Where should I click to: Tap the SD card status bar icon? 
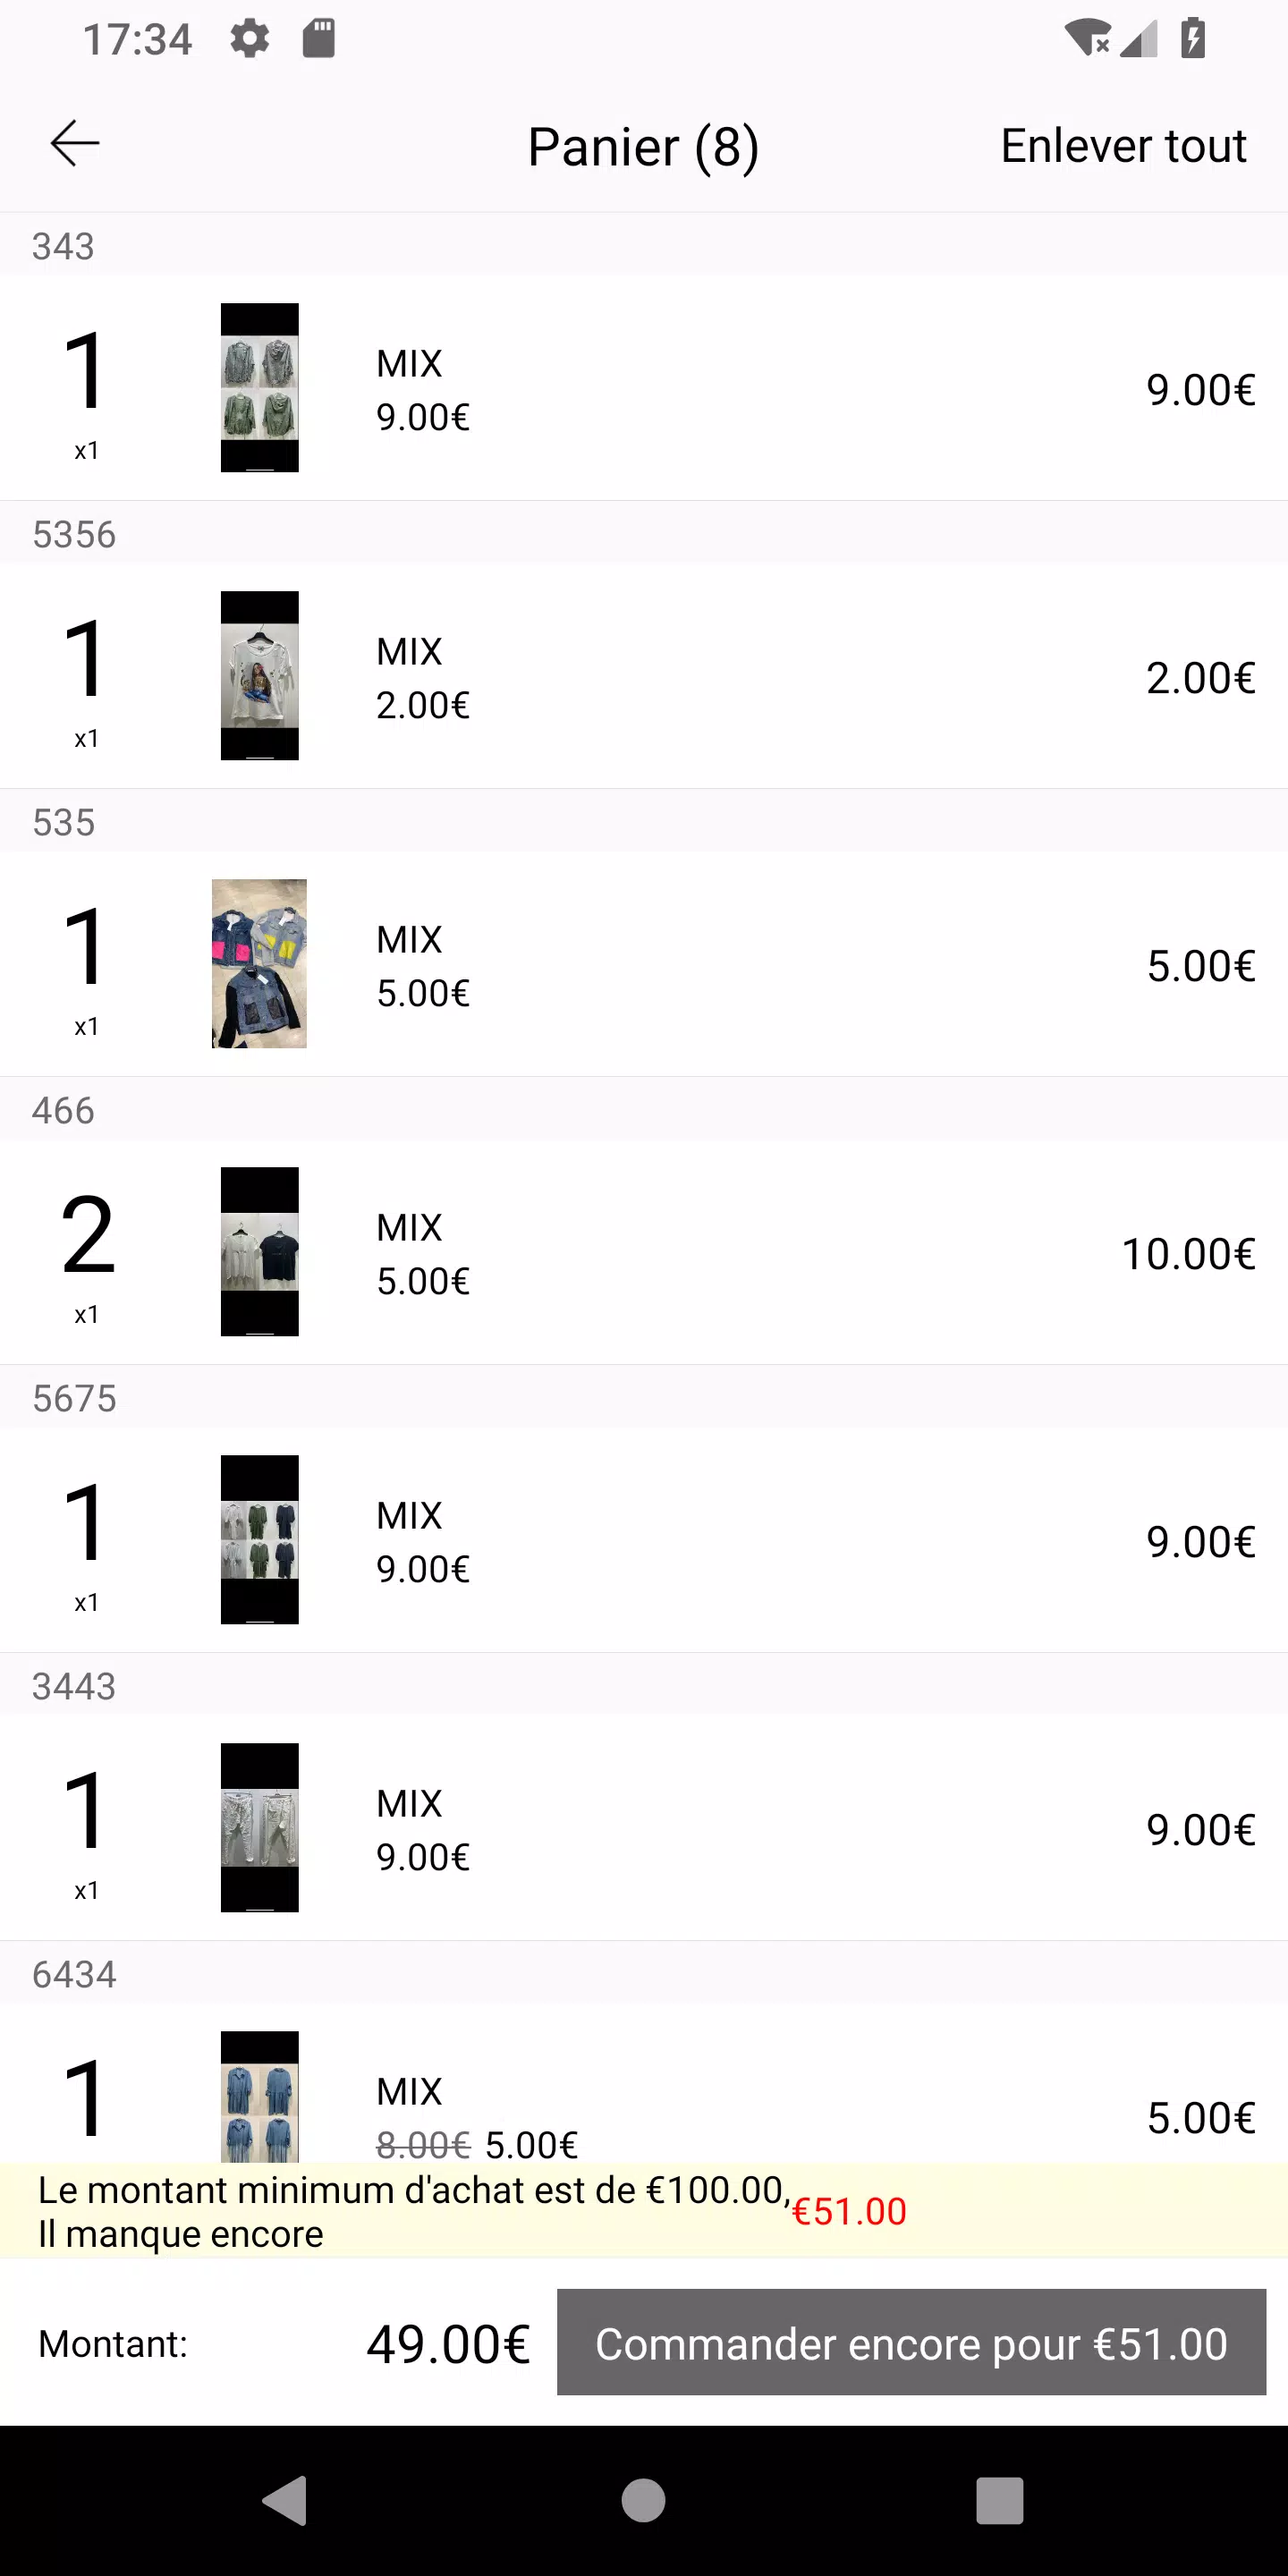coord(319,39)
